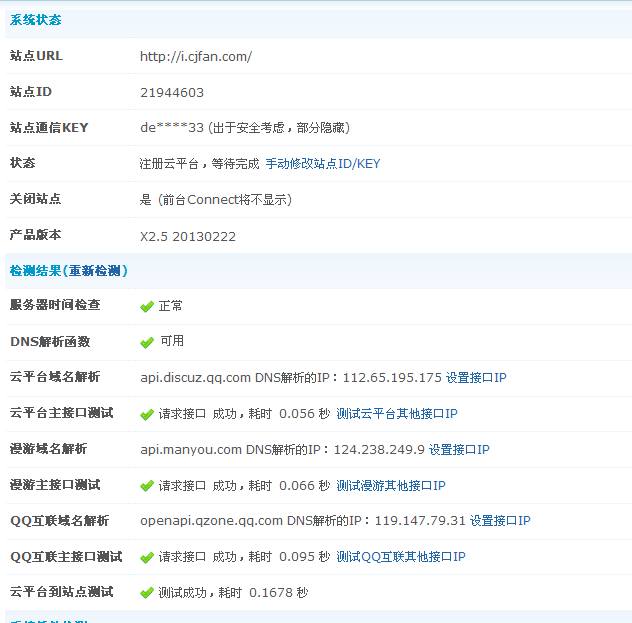Click QQ互联域名解析 row label
This screenshot has height=623, width=632.
[x=60, y=521]
